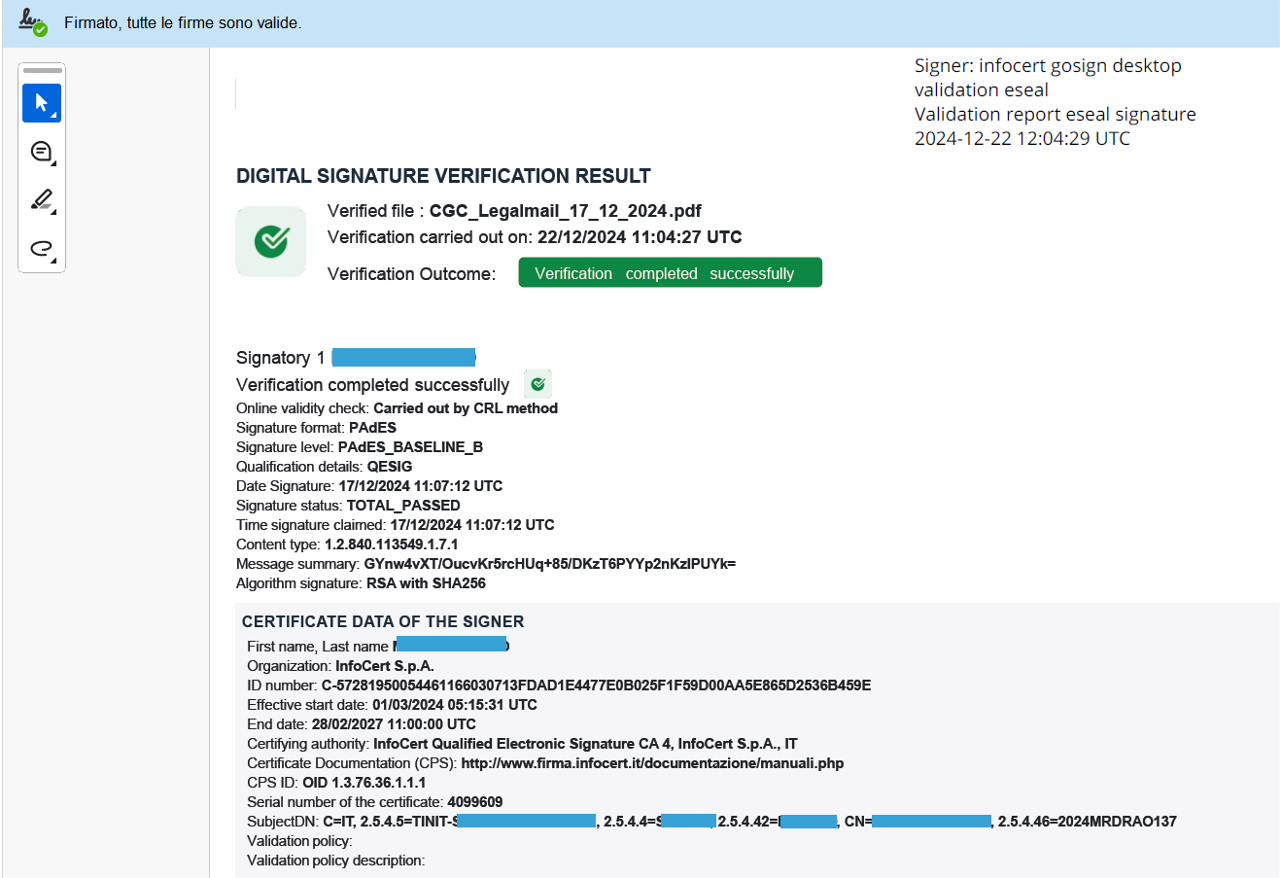Screen dimensions: 1280x878
Task: Click the redacted name next to Signatory 1
Action: click(x=403, y=357)
